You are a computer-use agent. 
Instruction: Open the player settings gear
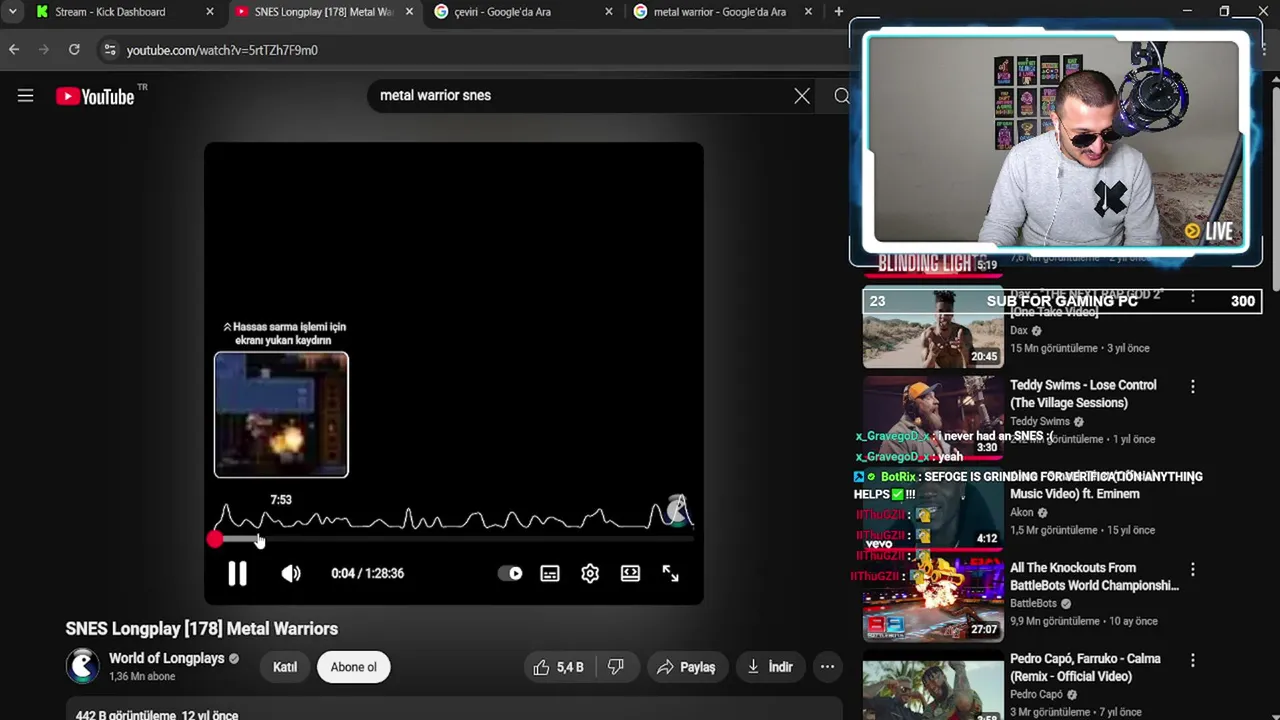pos(590,573)
